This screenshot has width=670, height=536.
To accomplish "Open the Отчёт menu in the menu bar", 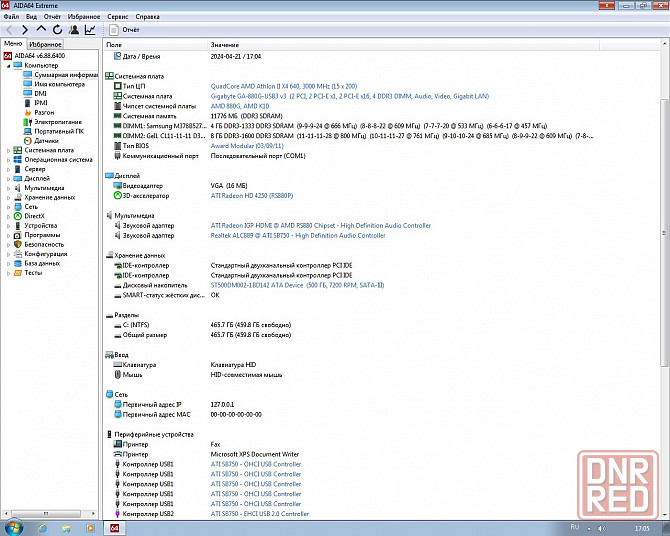I will (x=52, y=17).
